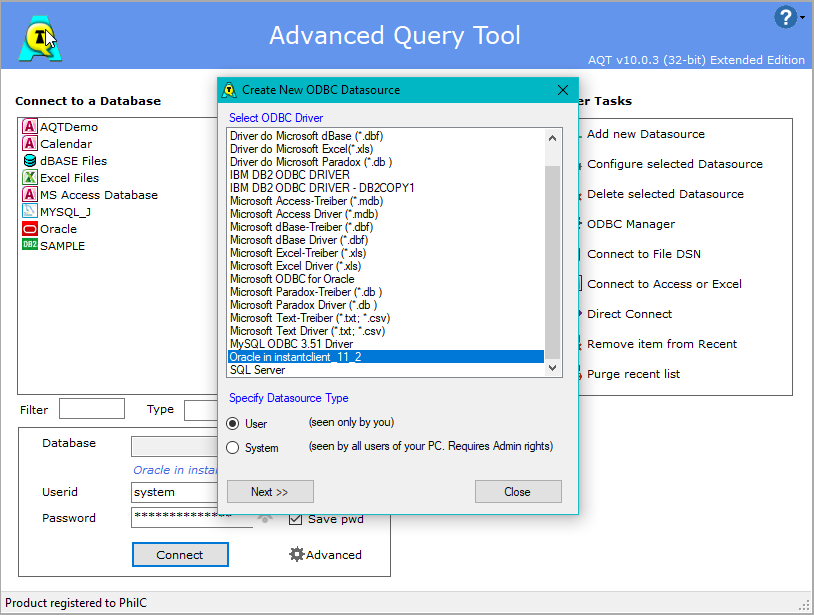Click the Advanced gear icon
Image resolution: width=814 pixels, height=615 pixels.
pyautogui.click(x=296, y=554)
